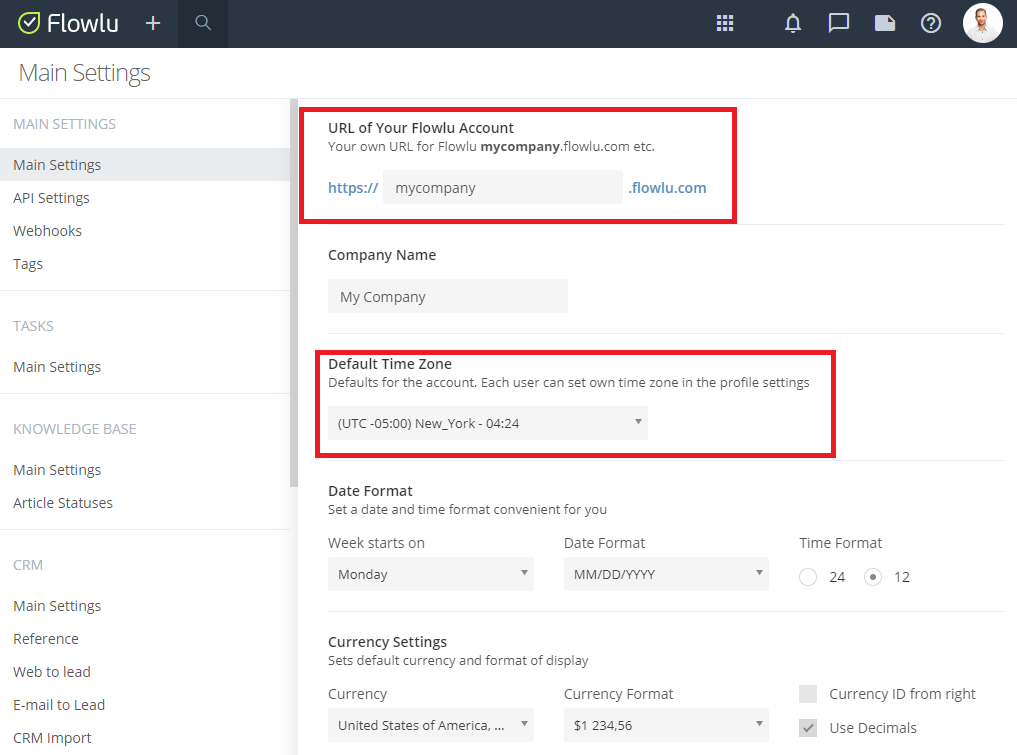Open the search magnifier

click(x=203, y=23)
